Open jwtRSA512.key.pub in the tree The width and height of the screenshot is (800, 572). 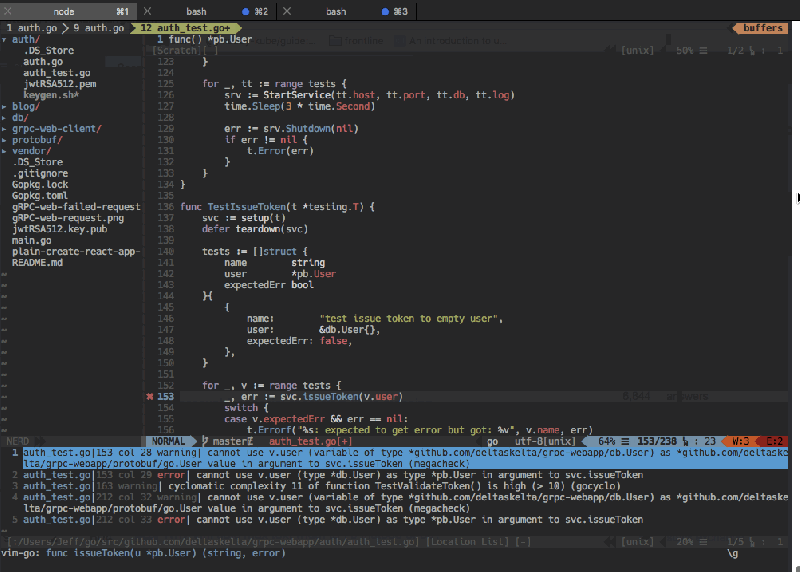(x=60, y=229)
